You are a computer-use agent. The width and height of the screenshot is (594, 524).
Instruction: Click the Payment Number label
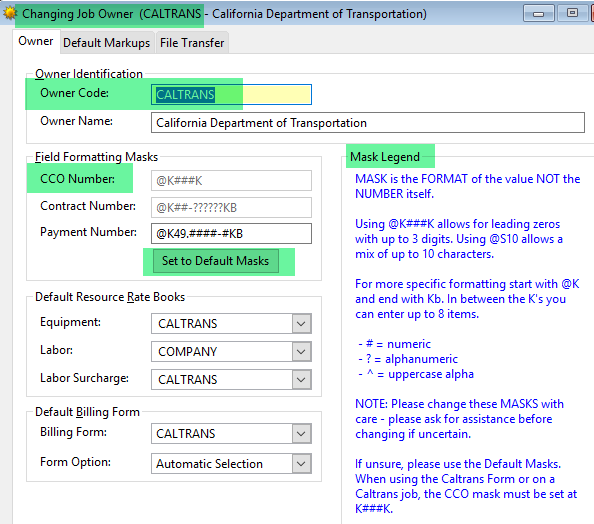[88, 232]
